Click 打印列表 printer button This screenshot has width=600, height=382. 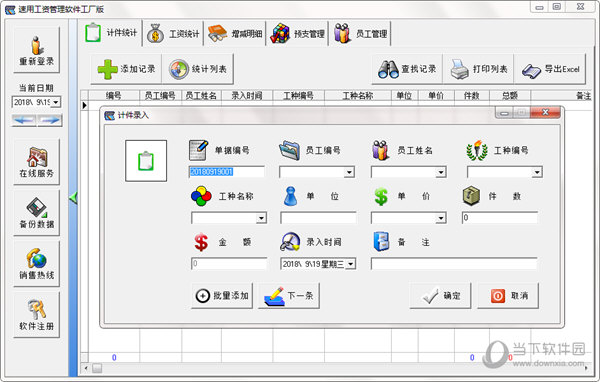point(478,69)
